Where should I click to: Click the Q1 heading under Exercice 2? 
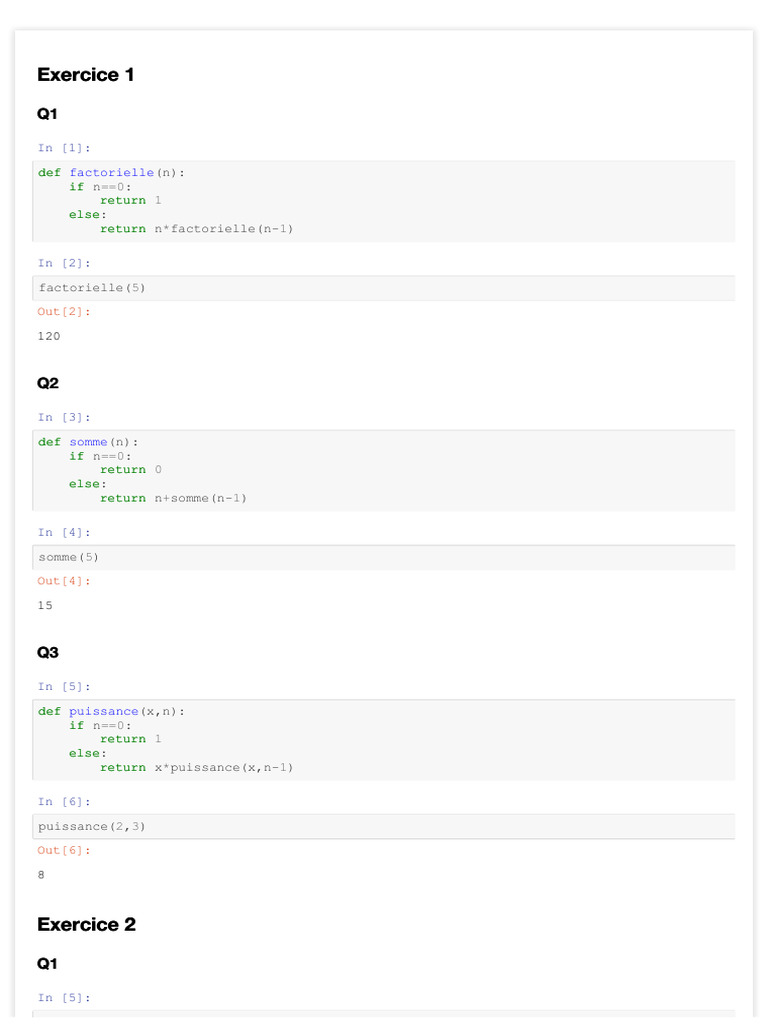pos(48,963)
